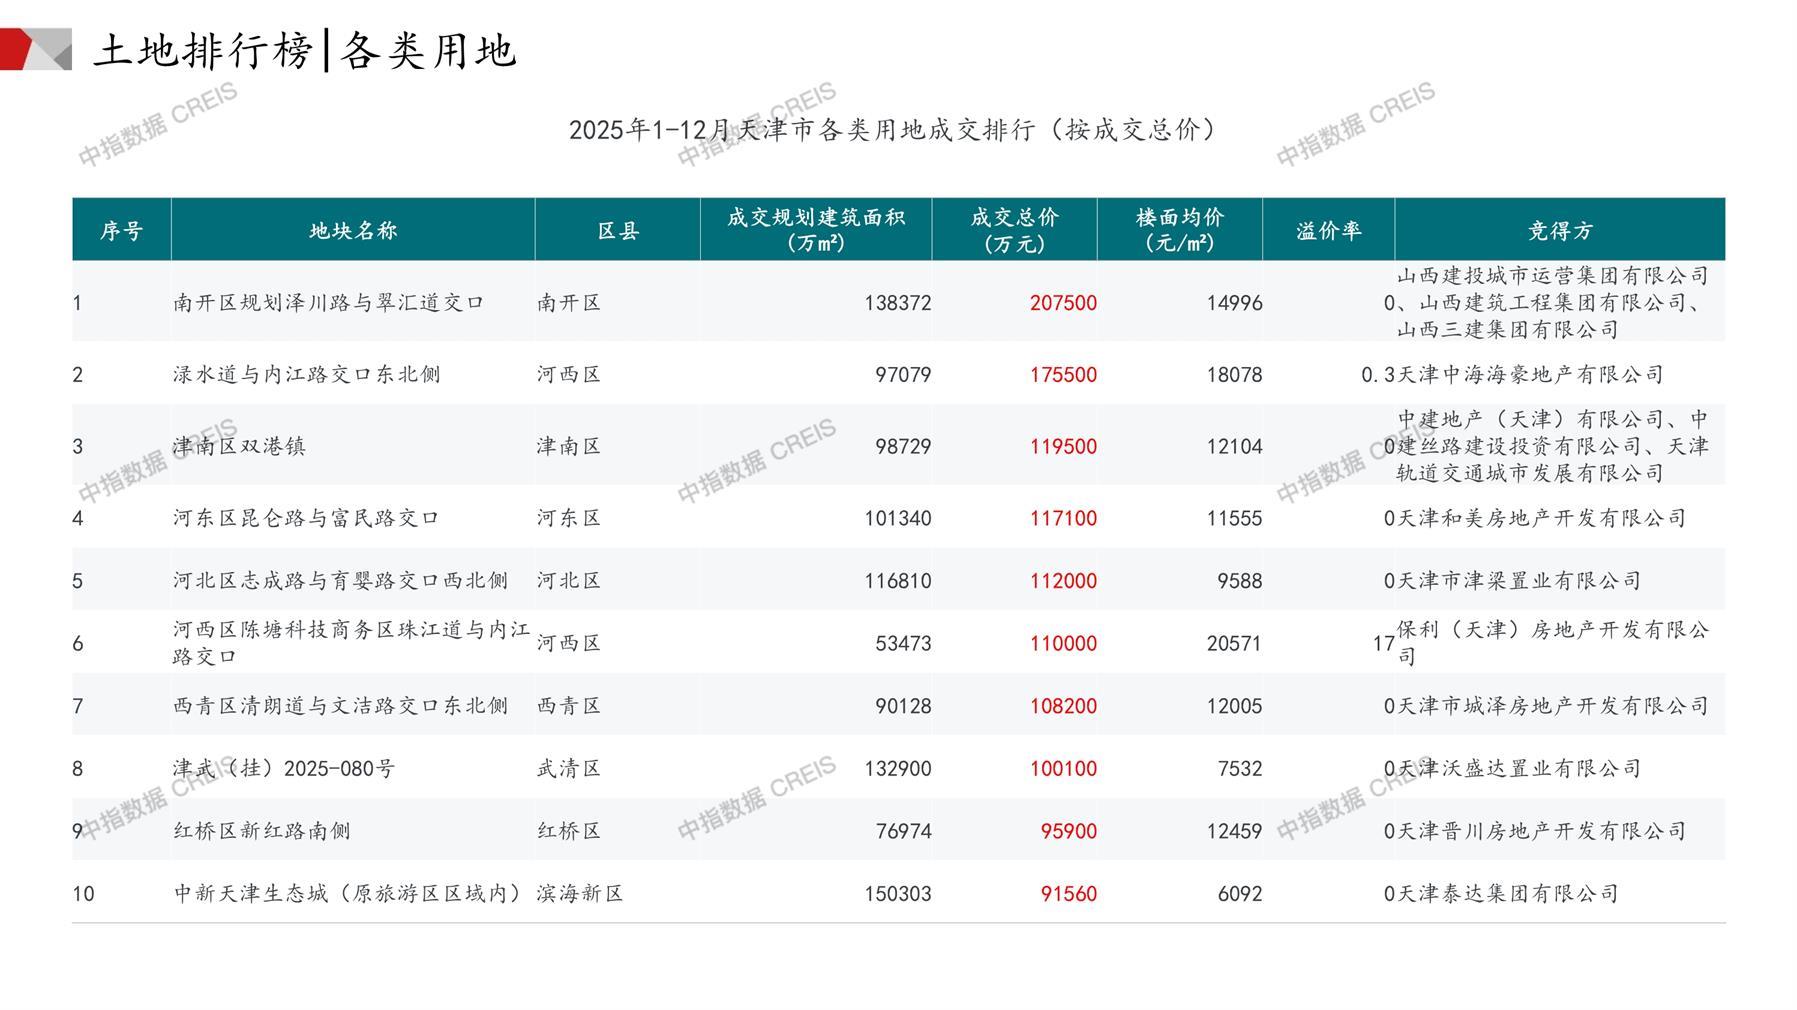Click the buyer 天津泰达集团有限公司
This screenshot has height=1010, width=1797.
pos(1507,894)
